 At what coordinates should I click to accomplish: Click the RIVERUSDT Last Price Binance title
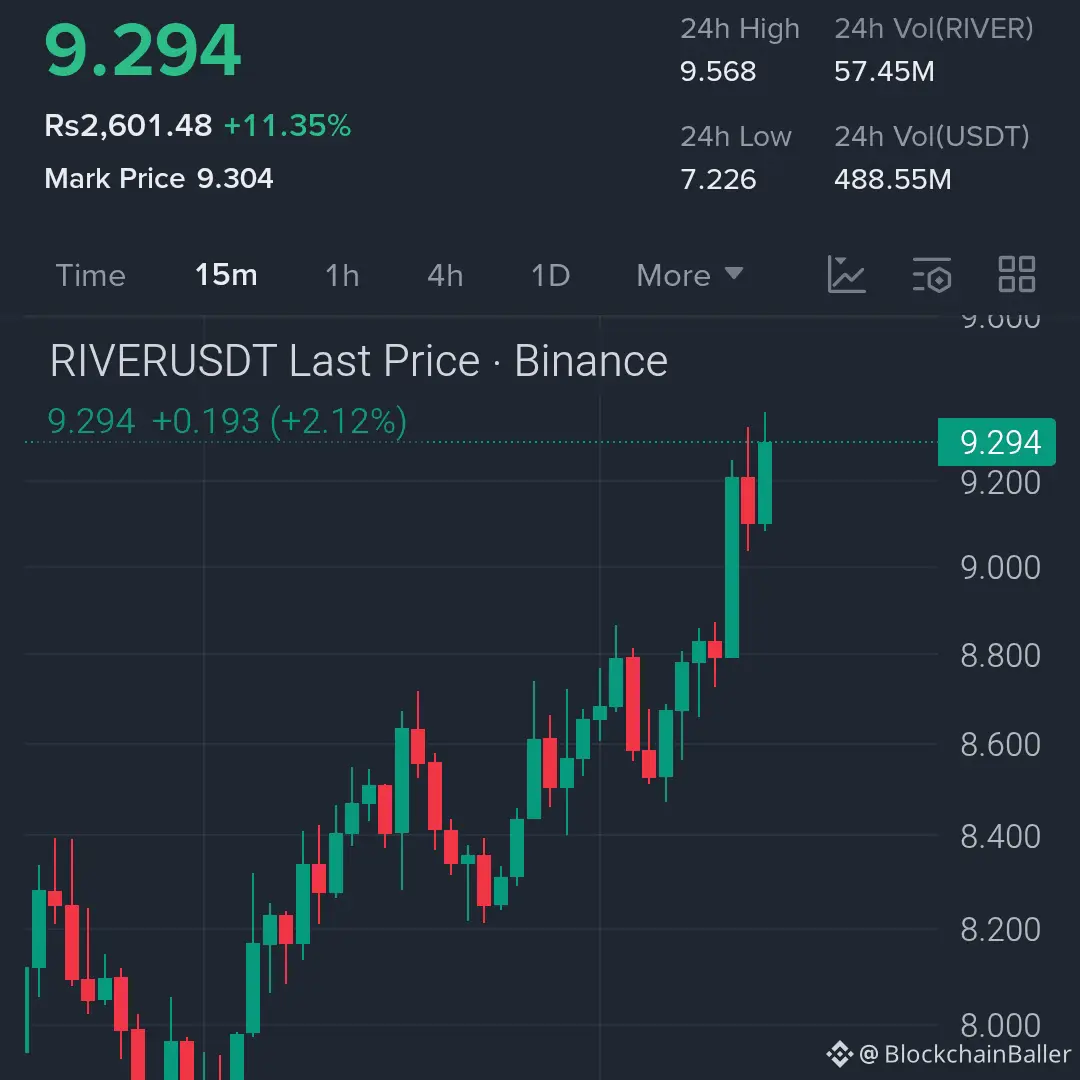click(359, 361)
